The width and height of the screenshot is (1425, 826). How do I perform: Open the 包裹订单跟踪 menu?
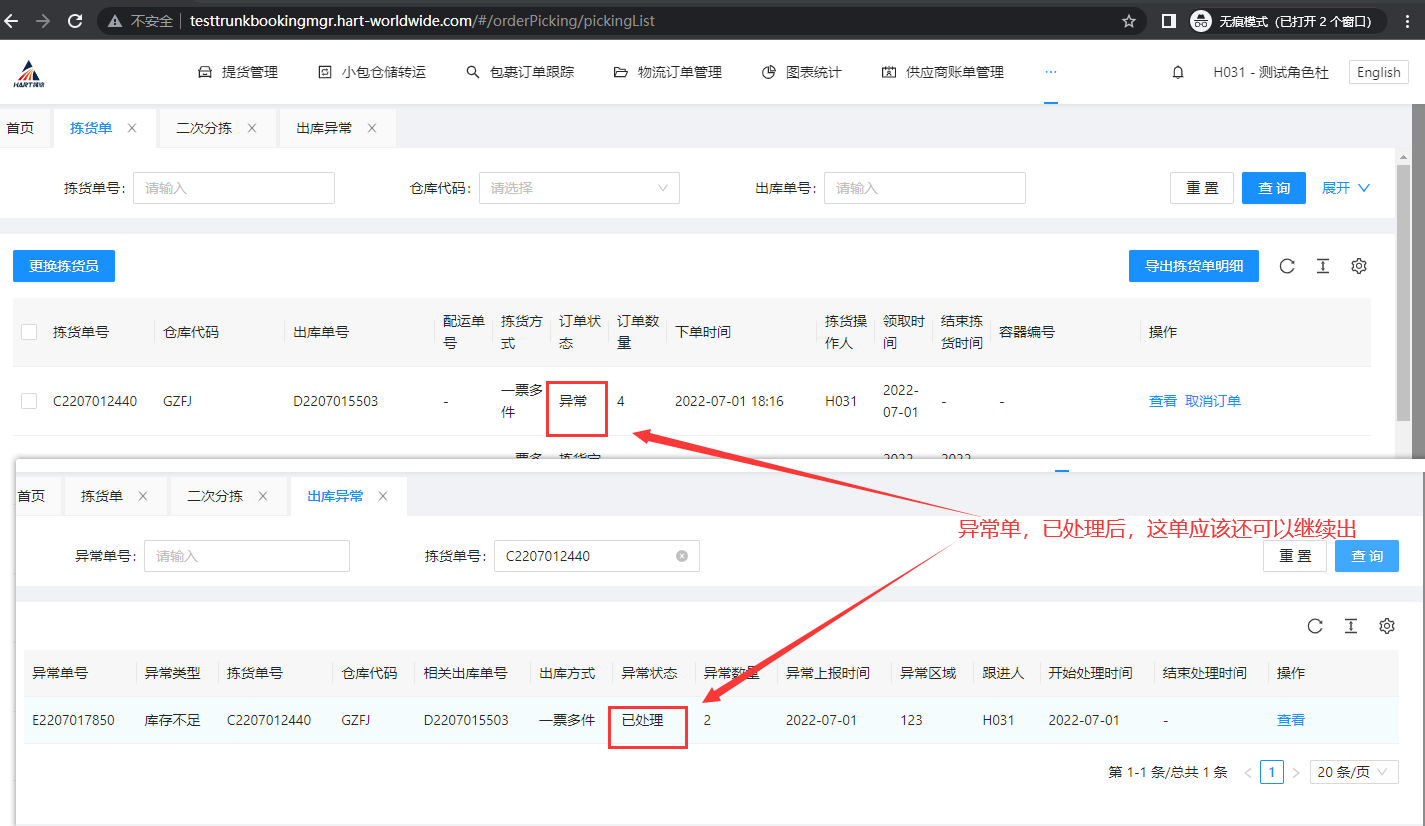(x=520, y=72)
